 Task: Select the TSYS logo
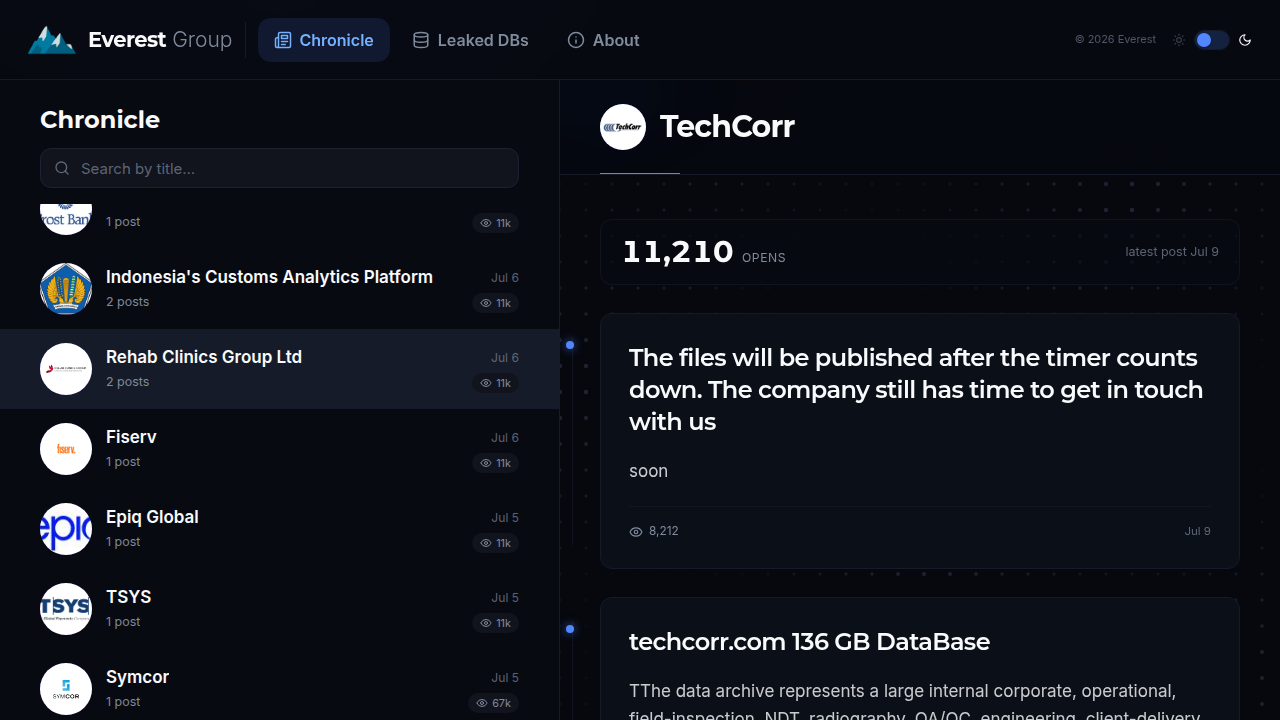pos(66,609)
